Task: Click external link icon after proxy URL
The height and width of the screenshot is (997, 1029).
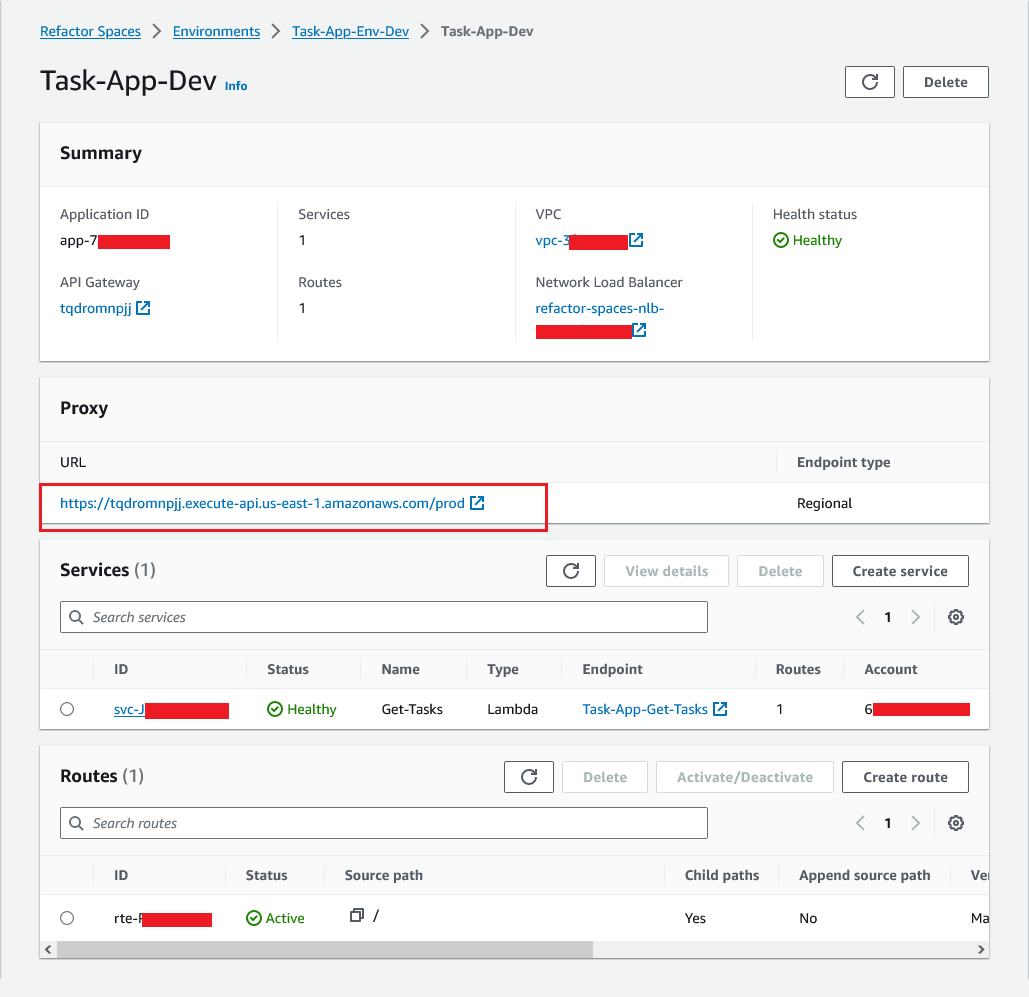Action: pos(477,503)
